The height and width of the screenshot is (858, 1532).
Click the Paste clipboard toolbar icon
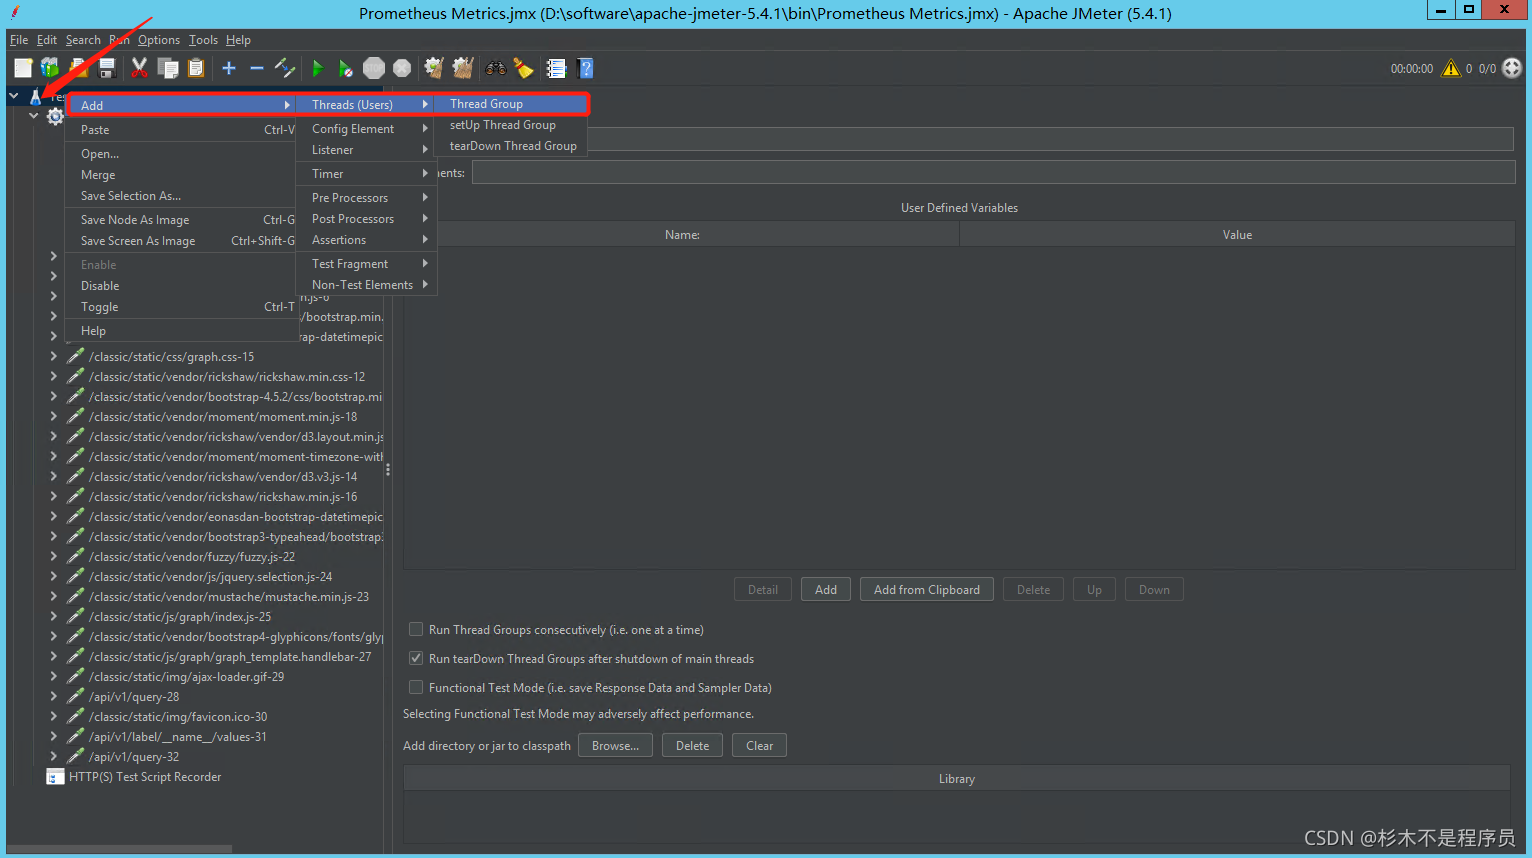pos(196,68)
